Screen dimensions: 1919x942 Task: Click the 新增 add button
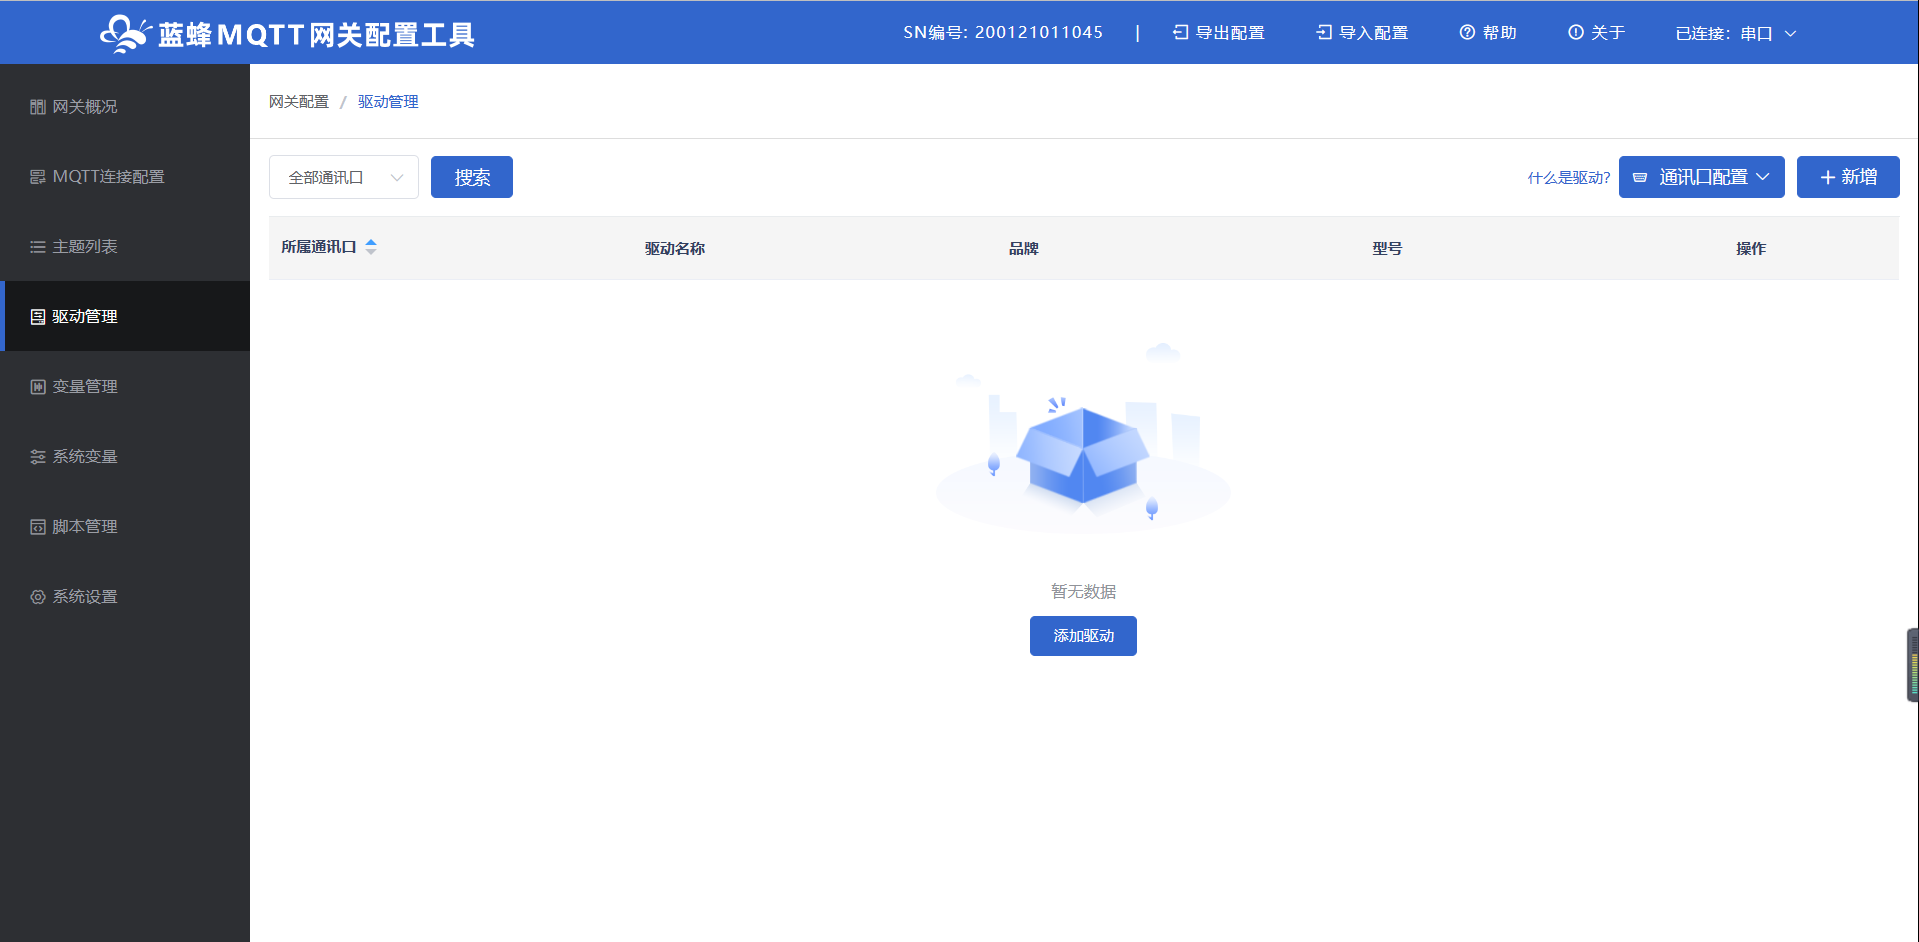(x=1847, y=177)
